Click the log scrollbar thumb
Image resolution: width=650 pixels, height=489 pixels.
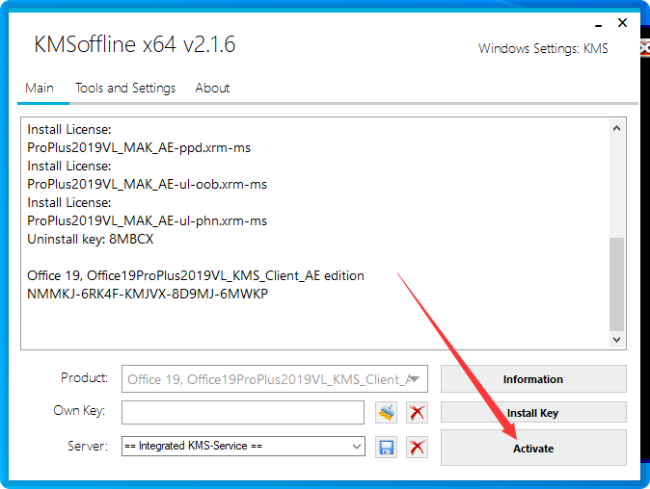[616, 284]
